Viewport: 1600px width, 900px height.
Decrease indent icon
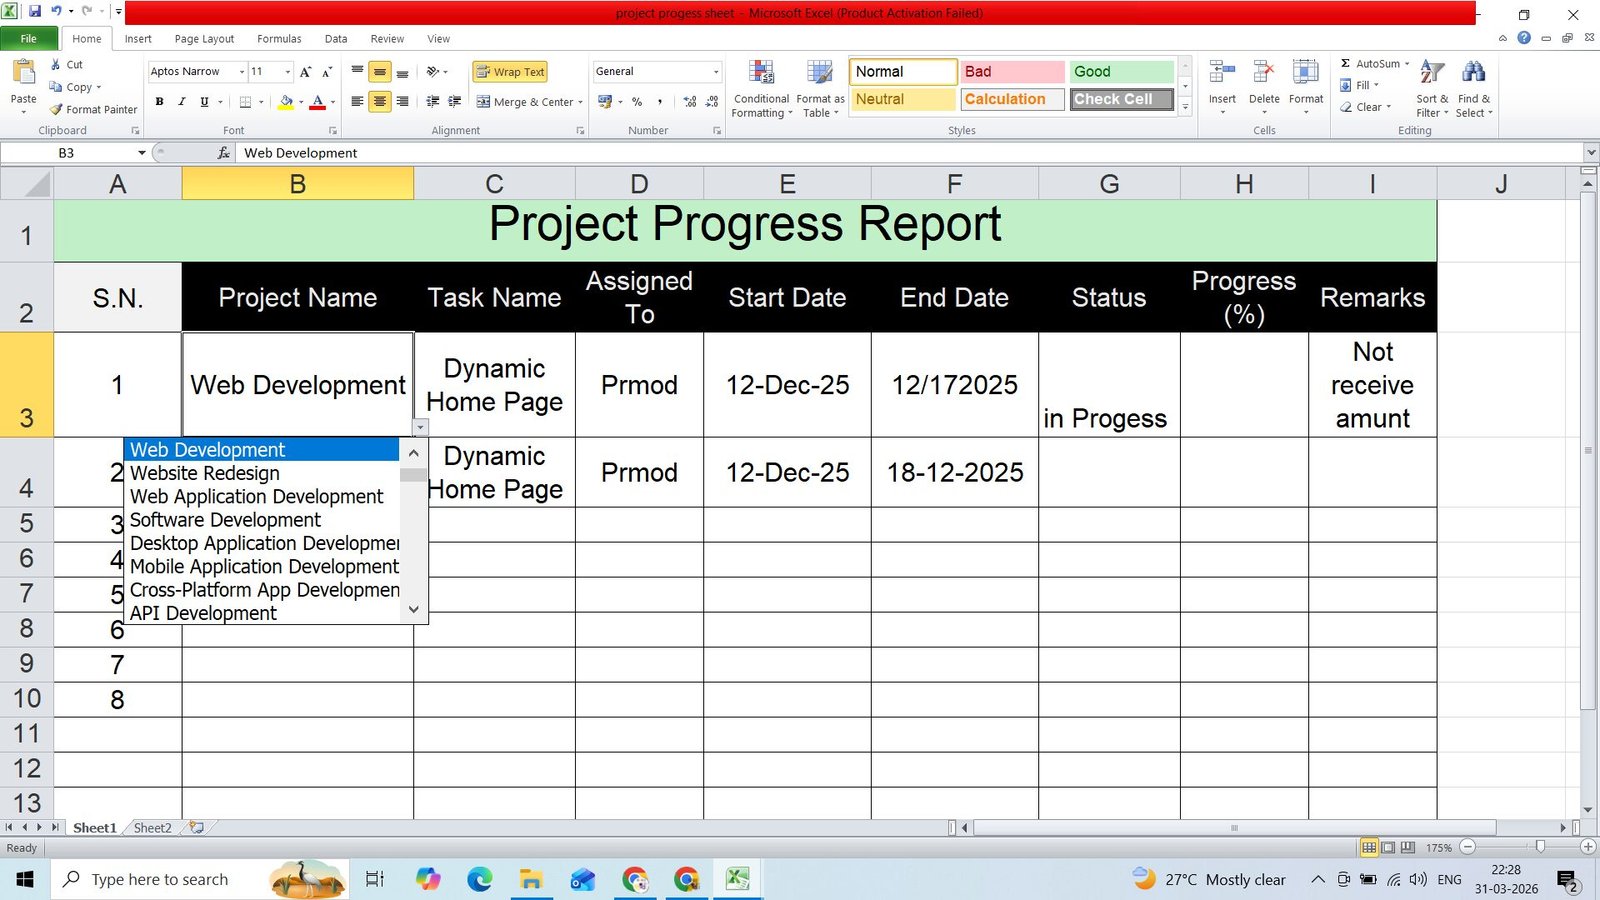tap(433, 102)
